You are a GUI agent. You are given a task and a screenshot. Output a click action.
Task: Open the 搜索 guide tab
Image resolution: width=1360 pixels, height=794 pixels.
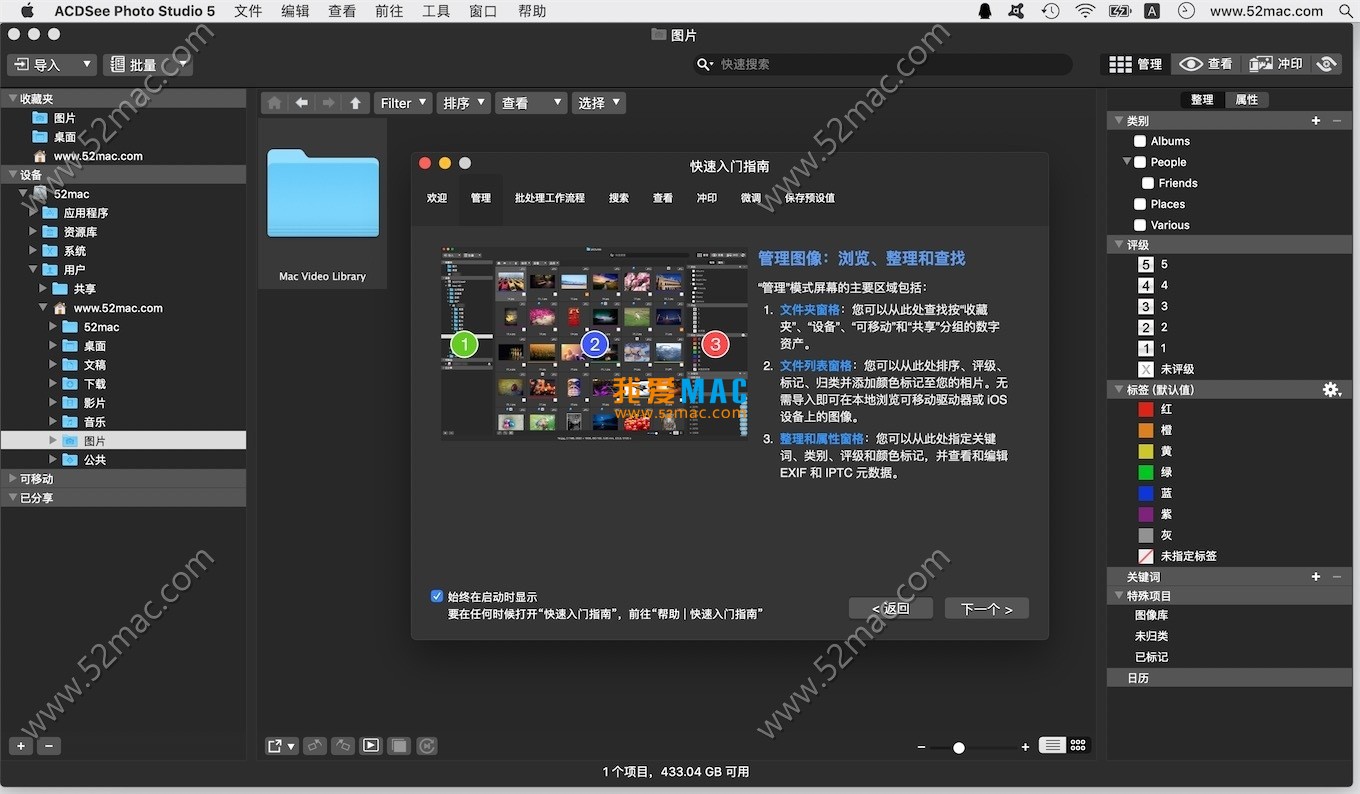point(619,198)
